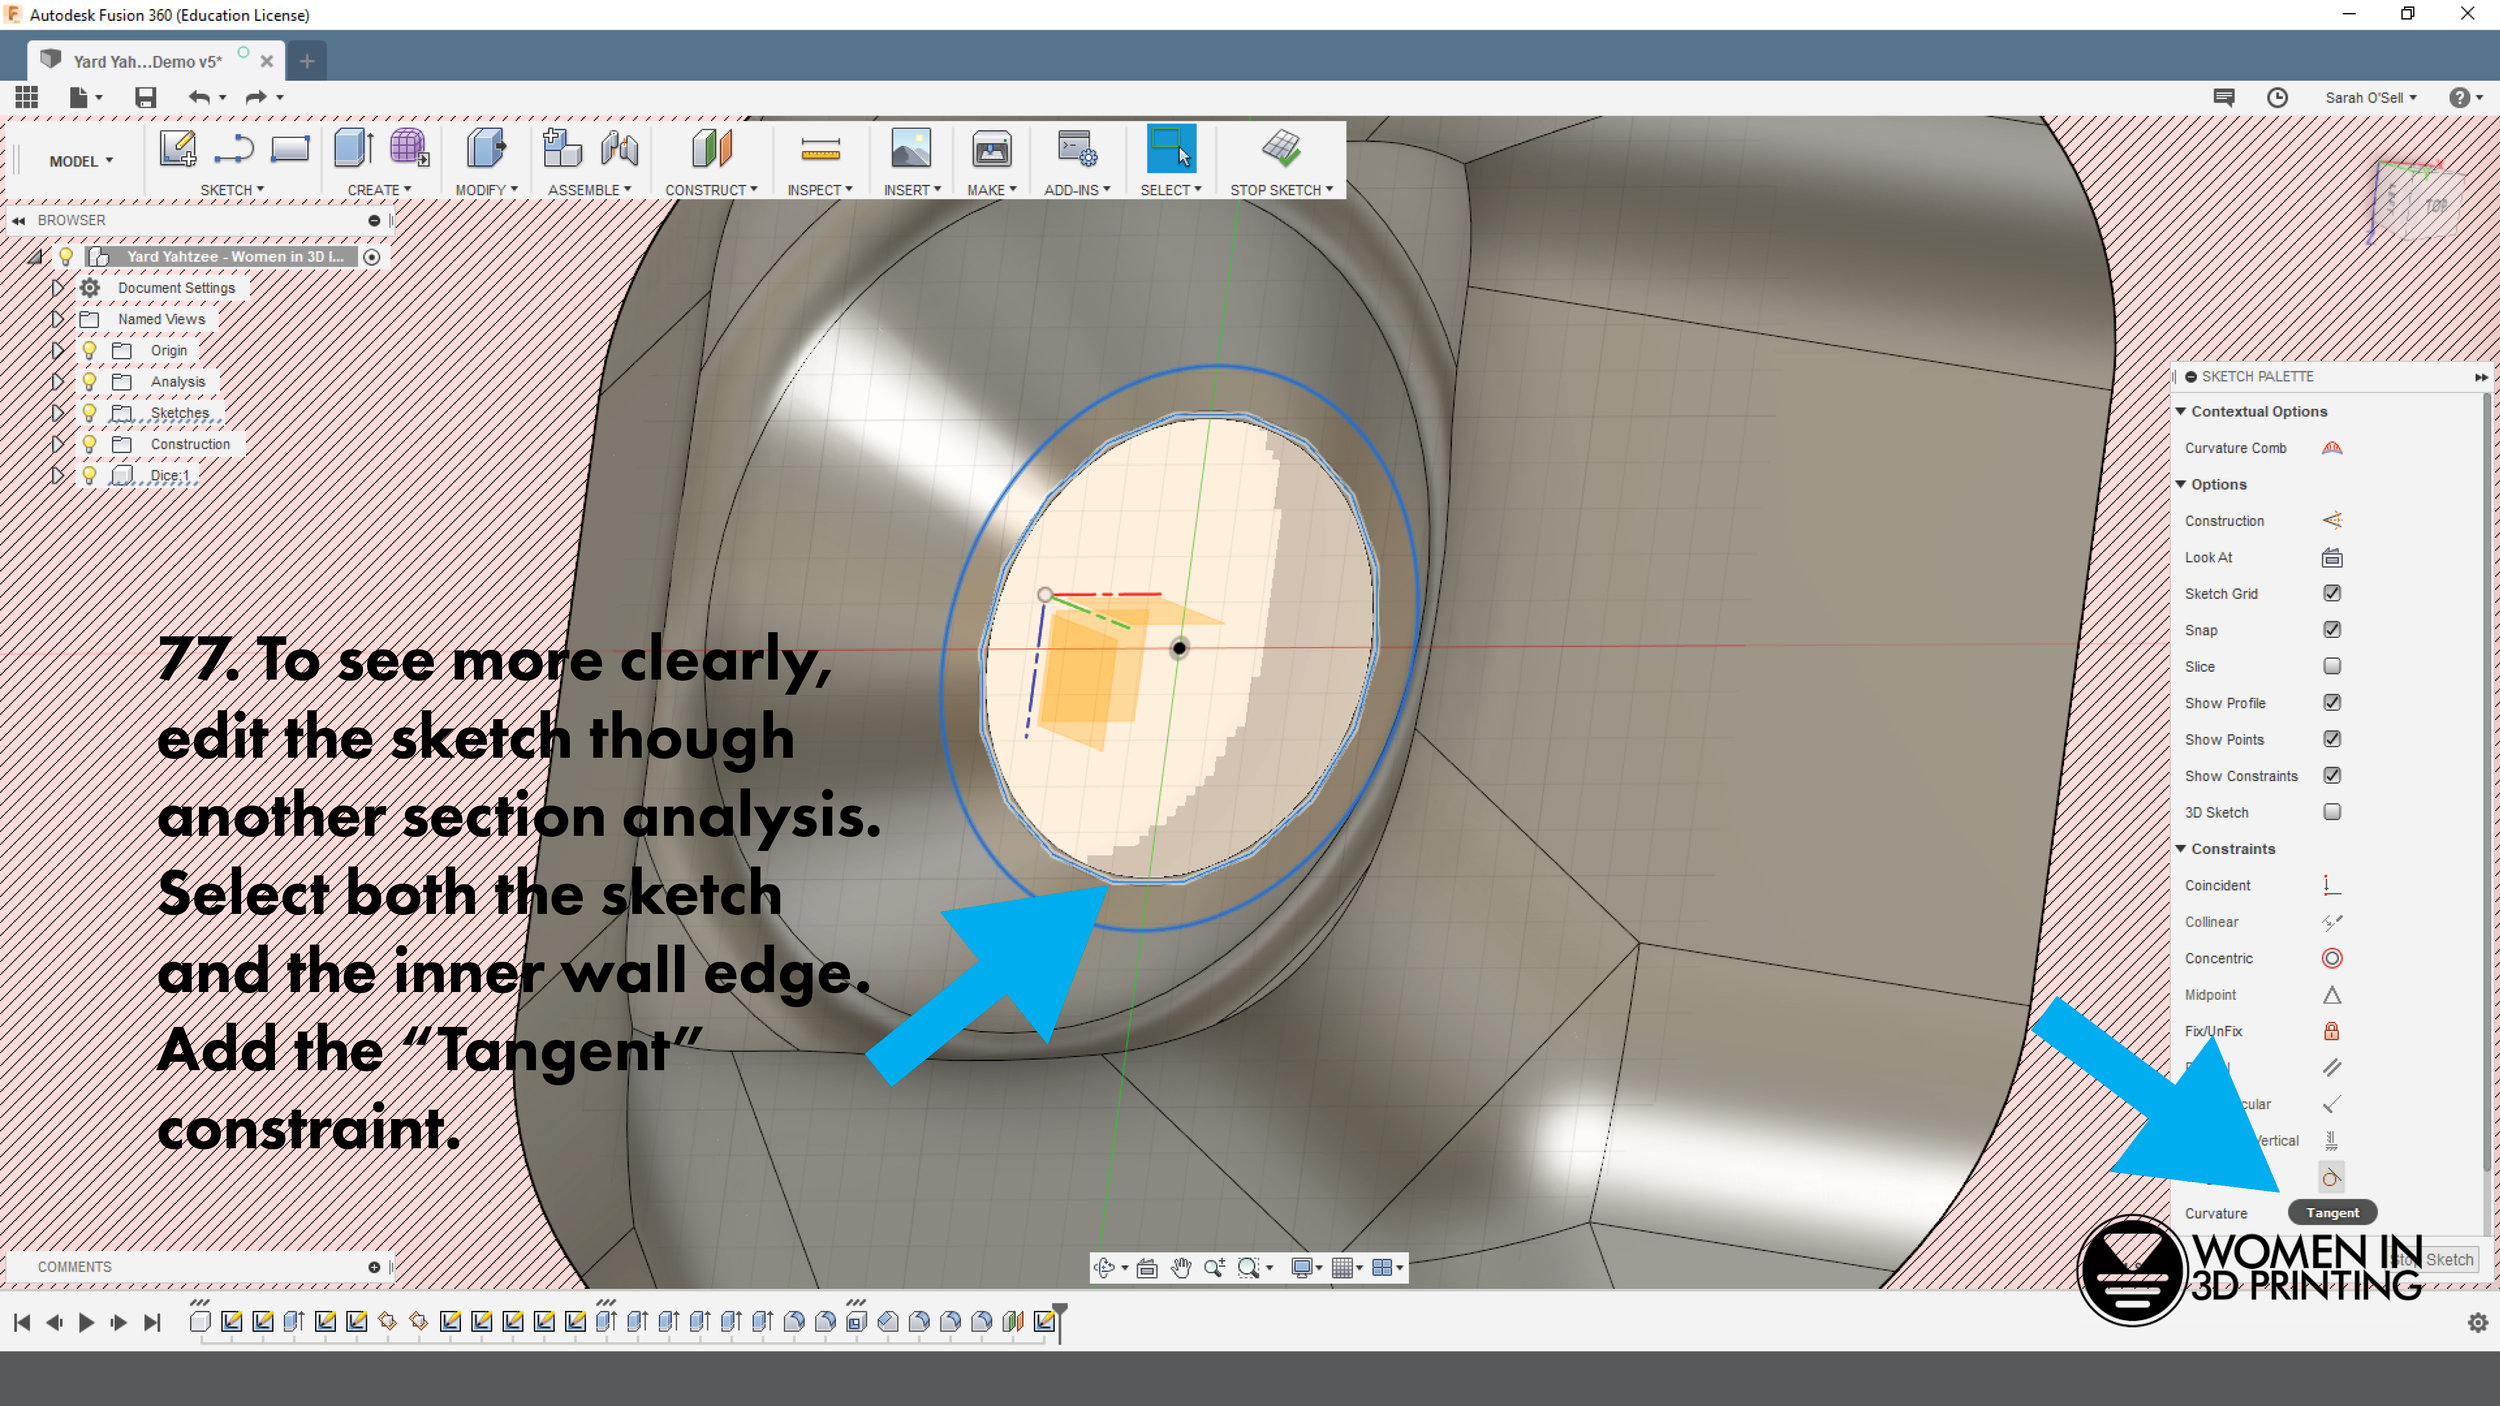Open the MODIFY menu
The width and height of the screenshot is (2500, 1406).
pos(487,190)
